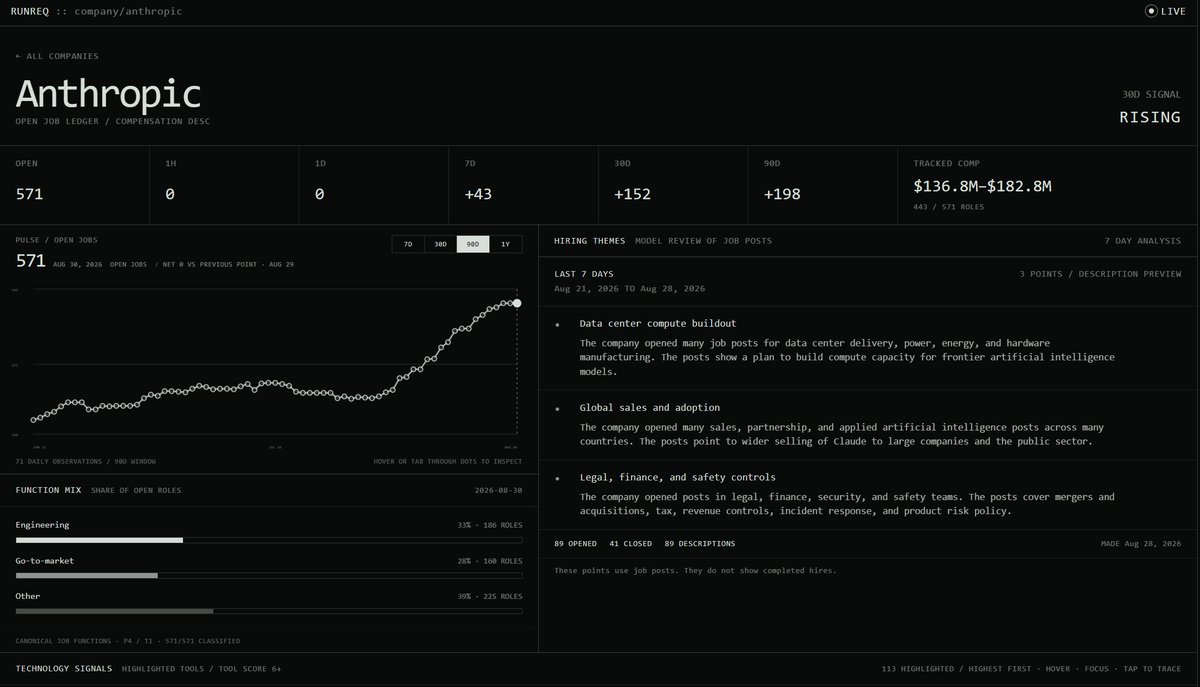
Task: Click the Engineering function label
Action: [x=42, y=525]
